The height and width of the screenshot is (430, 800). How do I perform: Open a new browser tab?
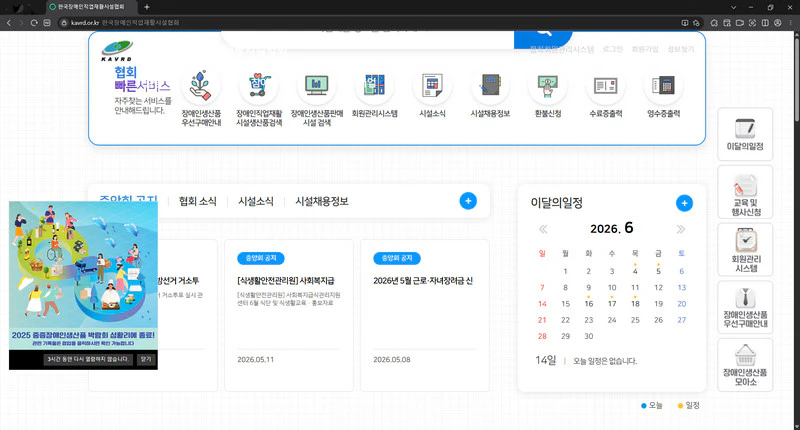click(x=147, y=7)
